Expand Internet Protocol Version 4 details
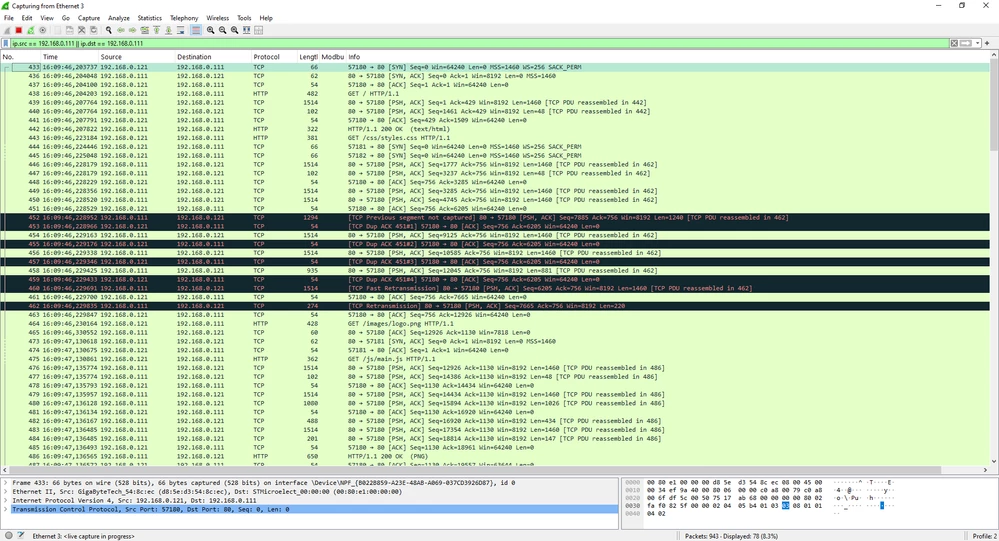Viewport: 999px width, 541px height. (6, 501)
